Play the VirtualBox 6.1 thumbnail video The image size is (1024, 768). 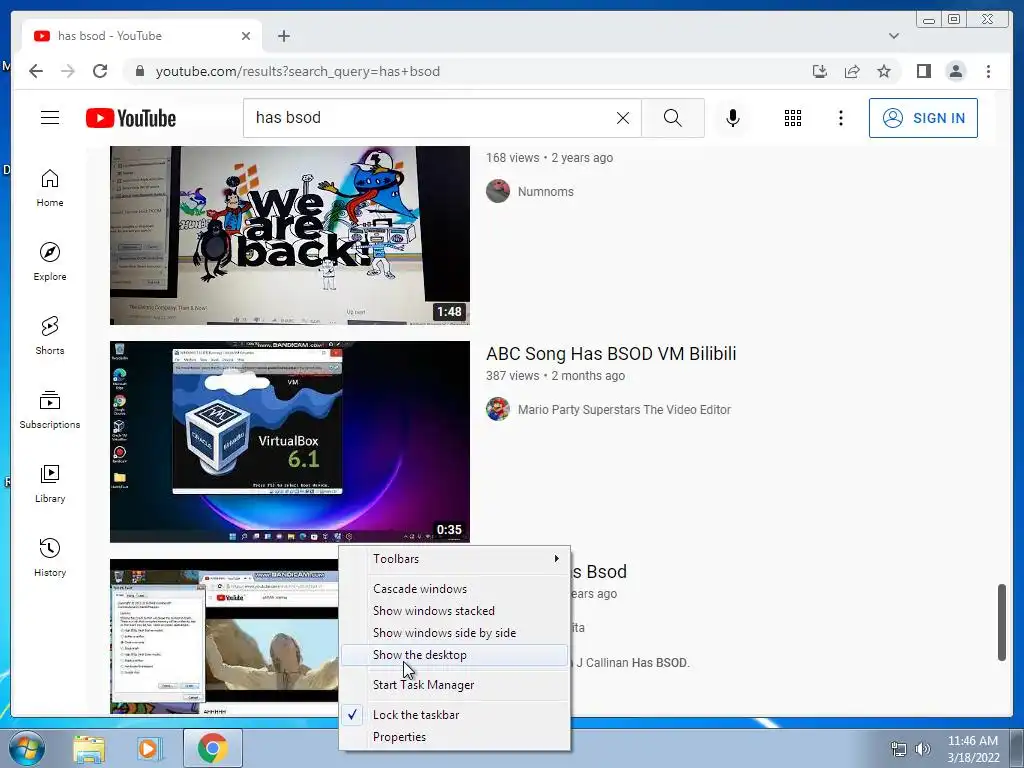(x=289, y=441)
